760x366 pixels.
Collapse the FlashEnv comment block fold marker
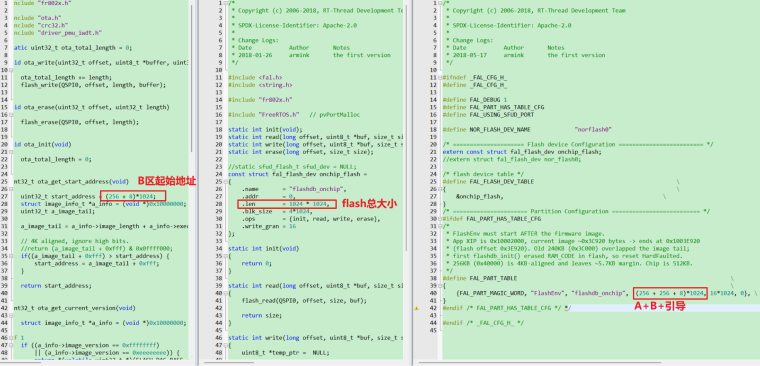click(x=440, y=226)
